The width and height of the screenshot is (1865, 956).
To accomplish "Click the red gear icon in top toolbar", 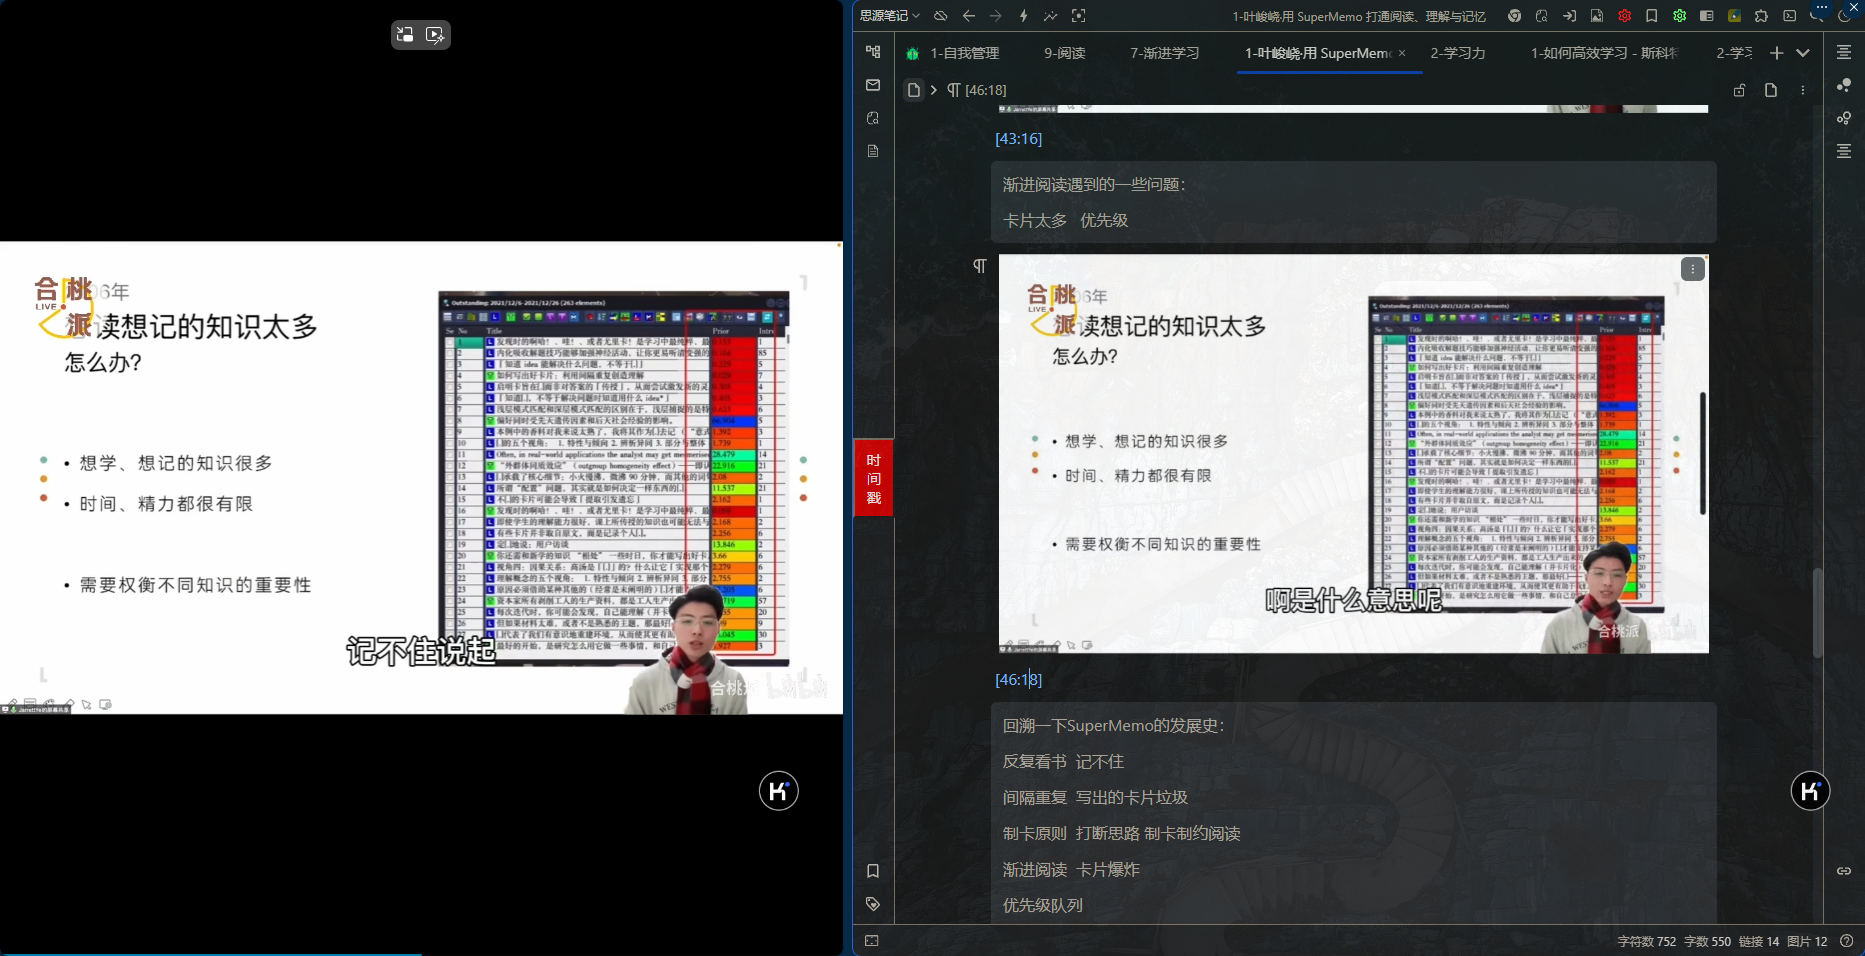I will 1625,16.
